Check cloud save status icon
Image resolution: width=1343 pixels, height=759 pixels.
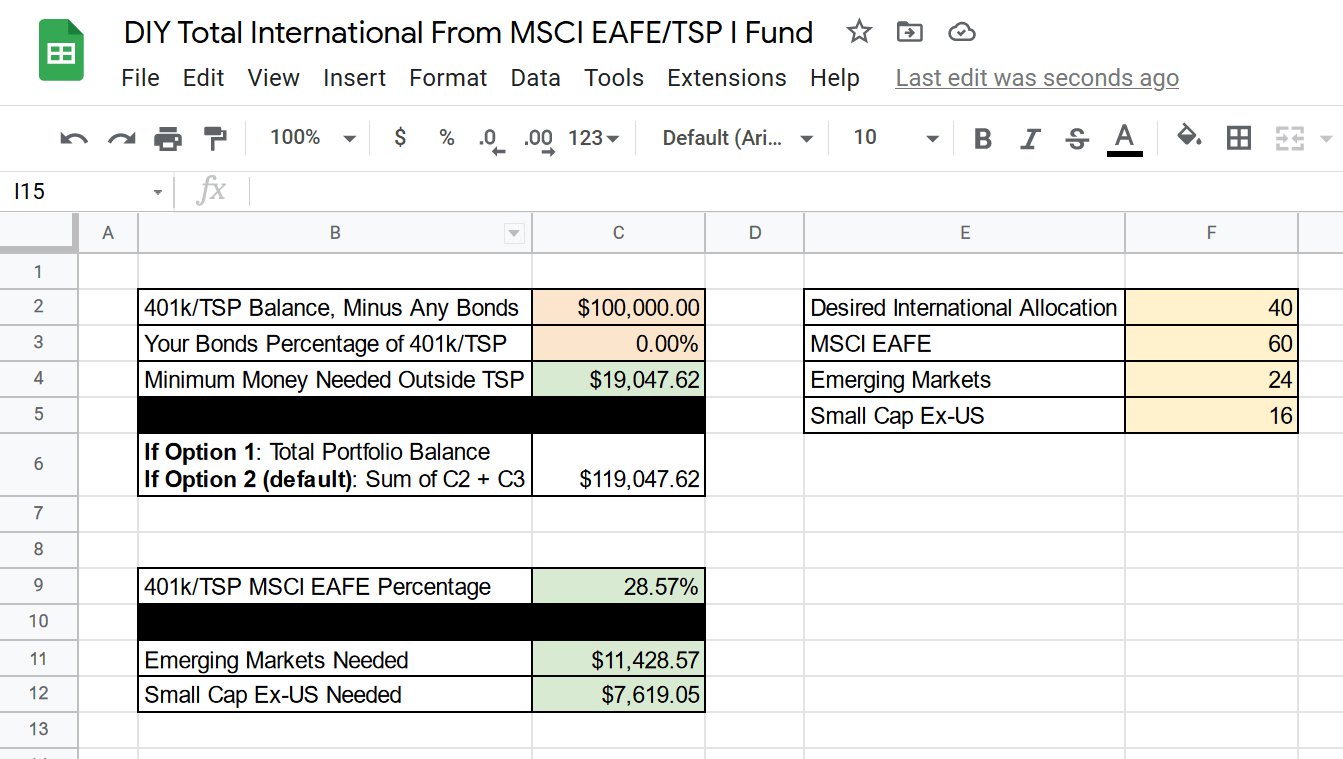point(961,32)
